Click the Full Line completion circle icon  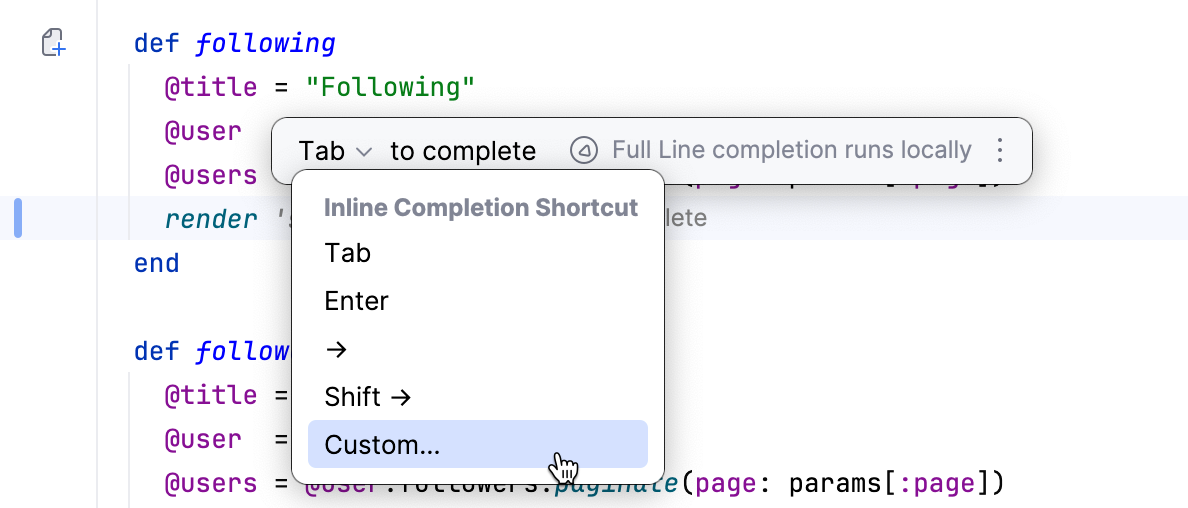click(x=583, y=151)
